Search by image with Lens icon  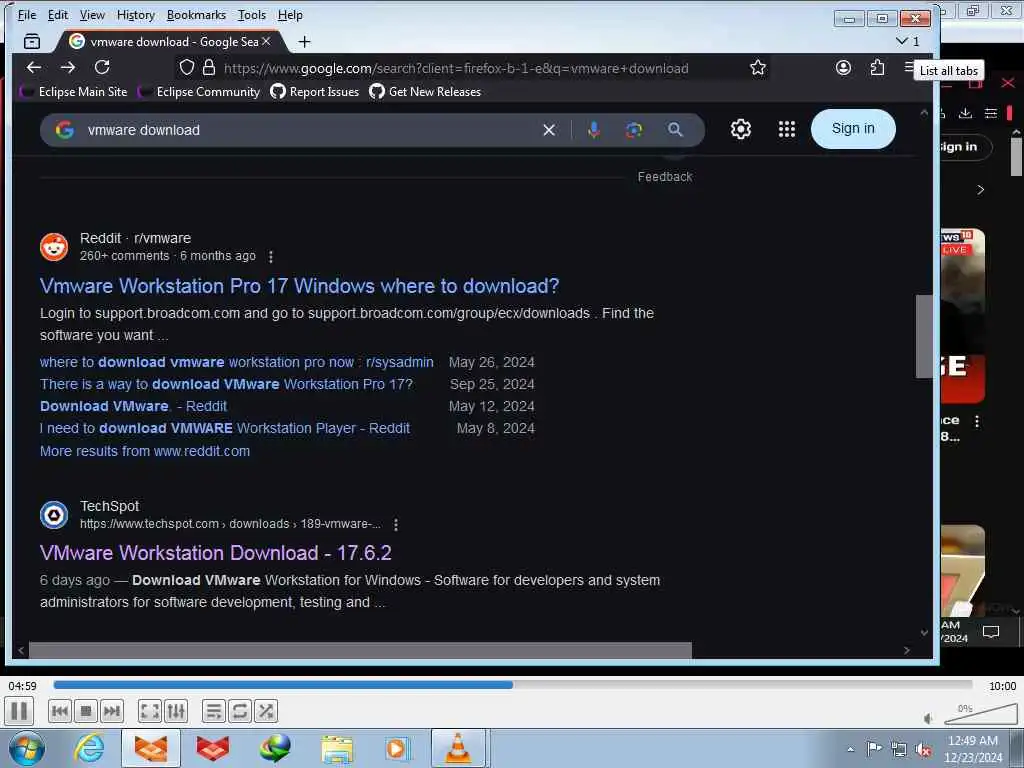pos(633,130)
